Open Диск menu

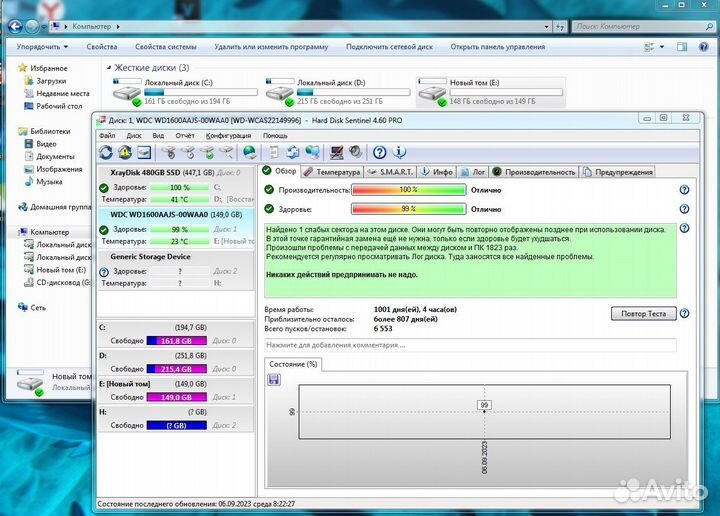click(x=134, y=135)
